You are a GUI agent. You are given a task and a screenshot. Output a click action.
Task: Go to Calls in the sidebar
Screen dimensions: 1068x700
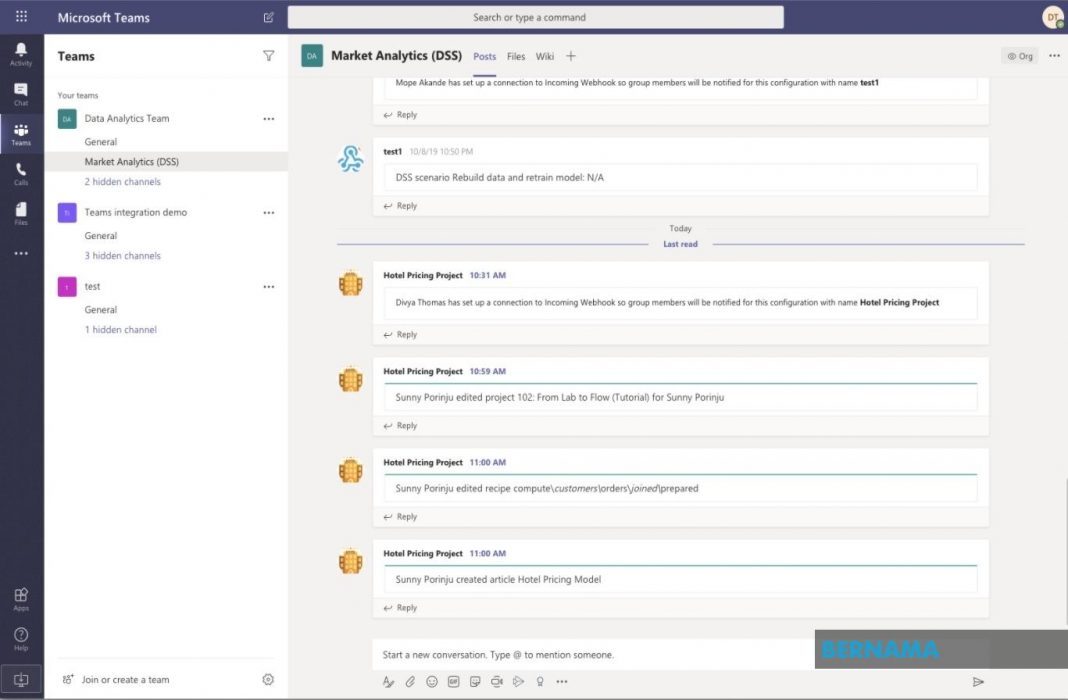click(21, 174)
